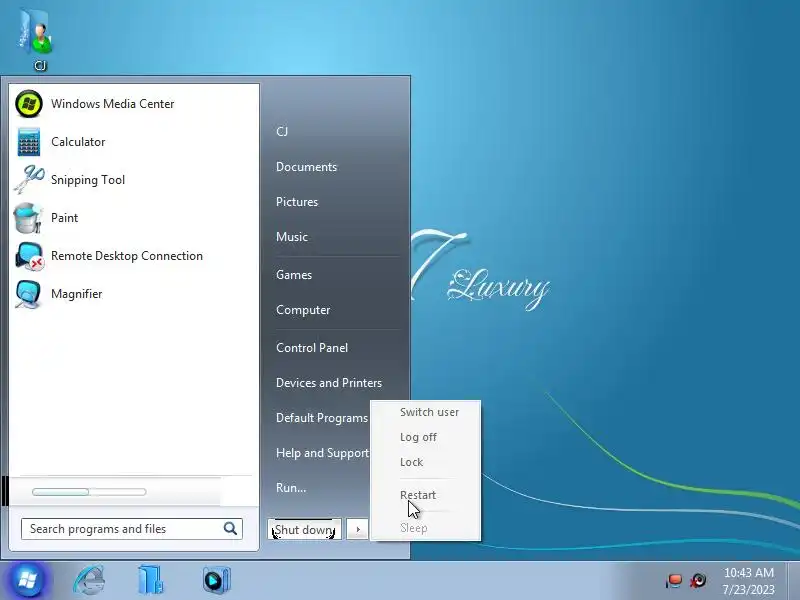Screen dimensions: 800x600
Task: Expand the shut down options arrow
Action: (358, 530)
